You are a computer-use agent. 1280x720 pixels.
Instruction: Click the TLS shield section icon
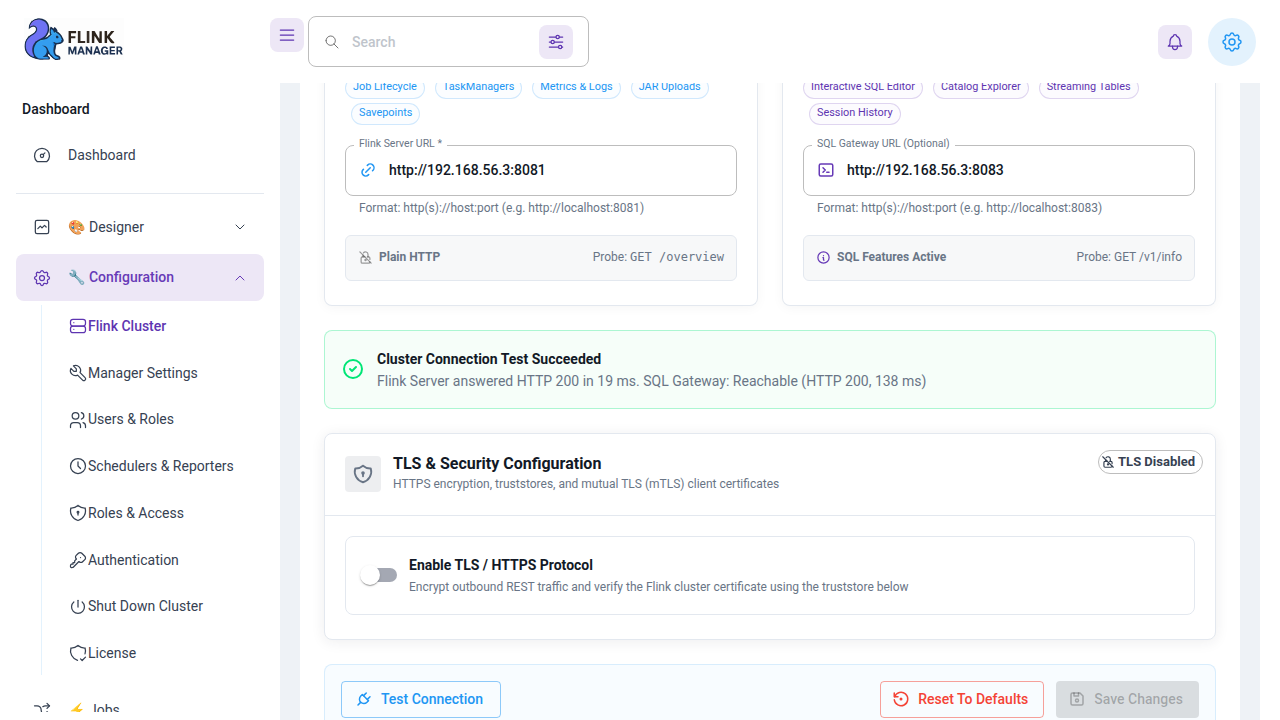tap(363, 474)
